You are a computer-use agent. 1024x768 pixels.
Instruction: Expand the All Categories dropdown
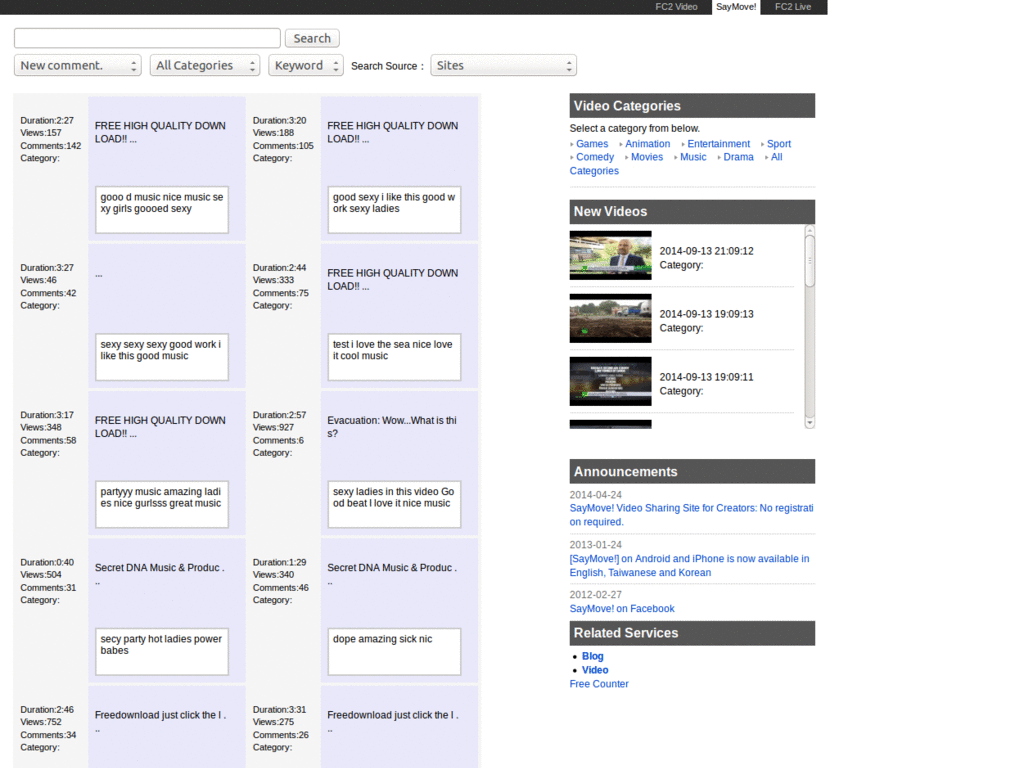coord(205,65)
